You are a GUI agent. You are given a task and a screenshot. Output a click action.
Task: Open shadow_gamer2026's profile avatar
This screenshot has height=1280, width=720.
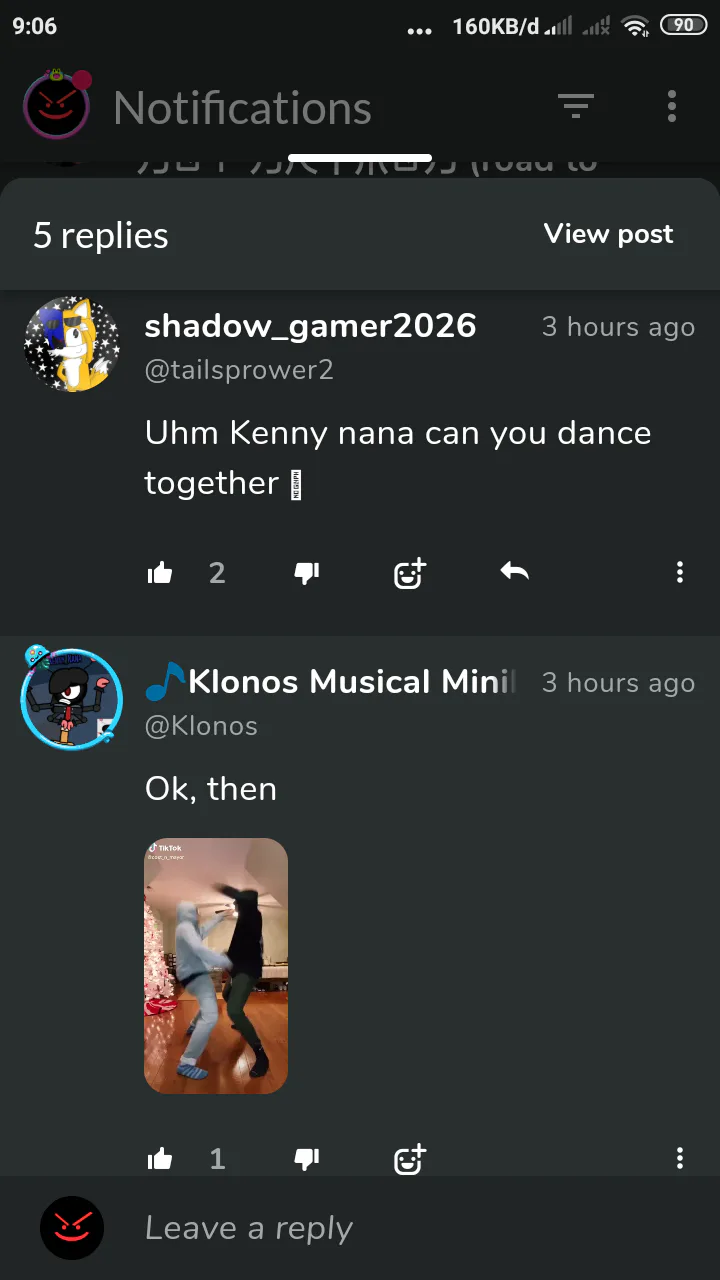pos(72,344)
